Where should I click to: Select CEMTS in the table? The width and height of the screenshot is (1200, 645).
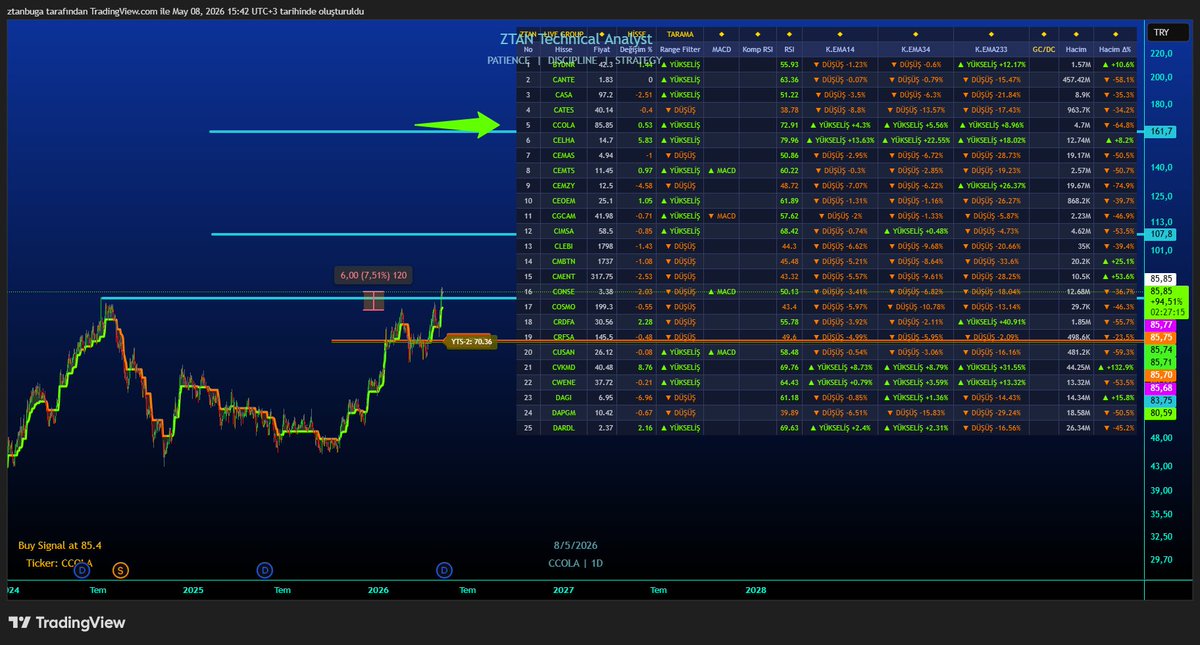point(564,171)
